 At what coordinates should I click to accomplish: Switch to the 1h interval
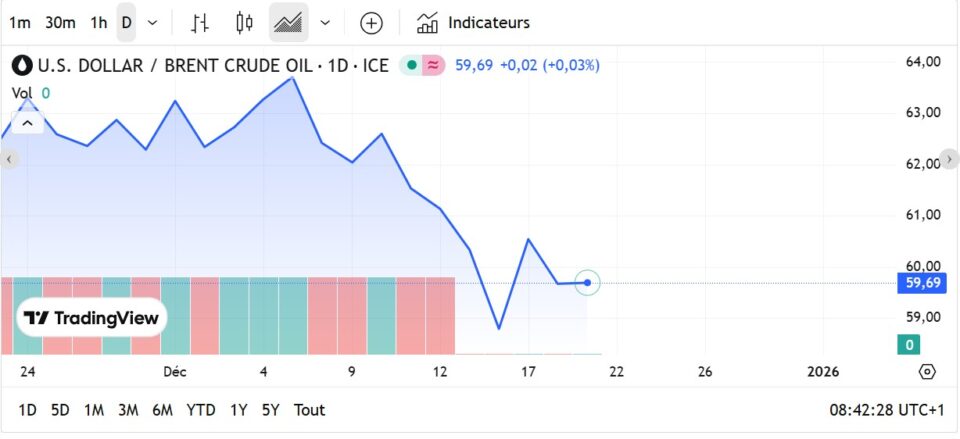(x=98, y=22)
